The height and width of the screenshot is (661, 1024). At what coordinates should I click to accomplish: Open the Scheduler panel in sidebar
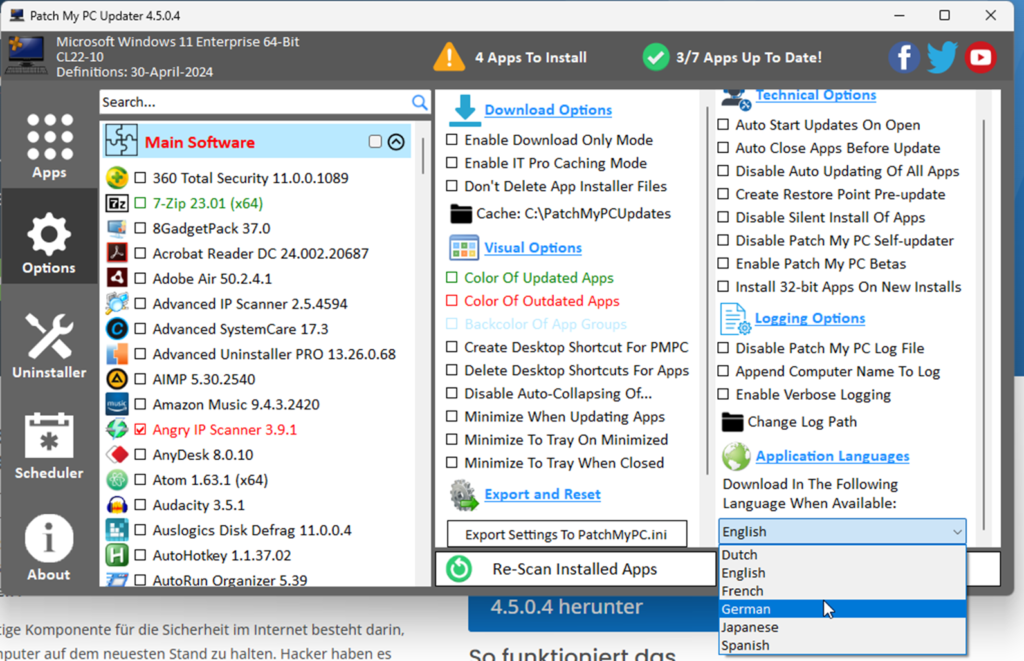(x=49, y=446)
